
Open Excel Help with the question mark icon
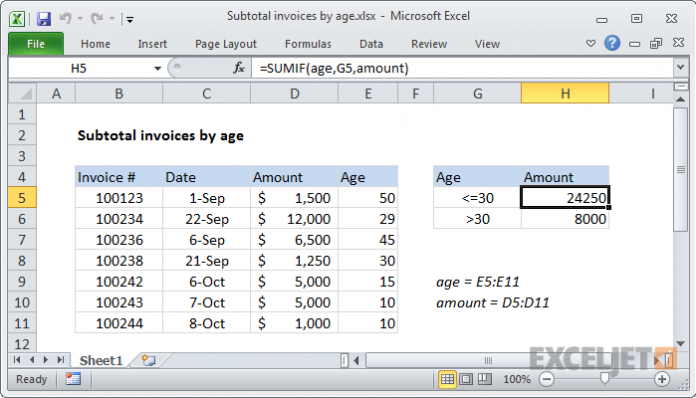pyautogui.click(x=612, y=43)
